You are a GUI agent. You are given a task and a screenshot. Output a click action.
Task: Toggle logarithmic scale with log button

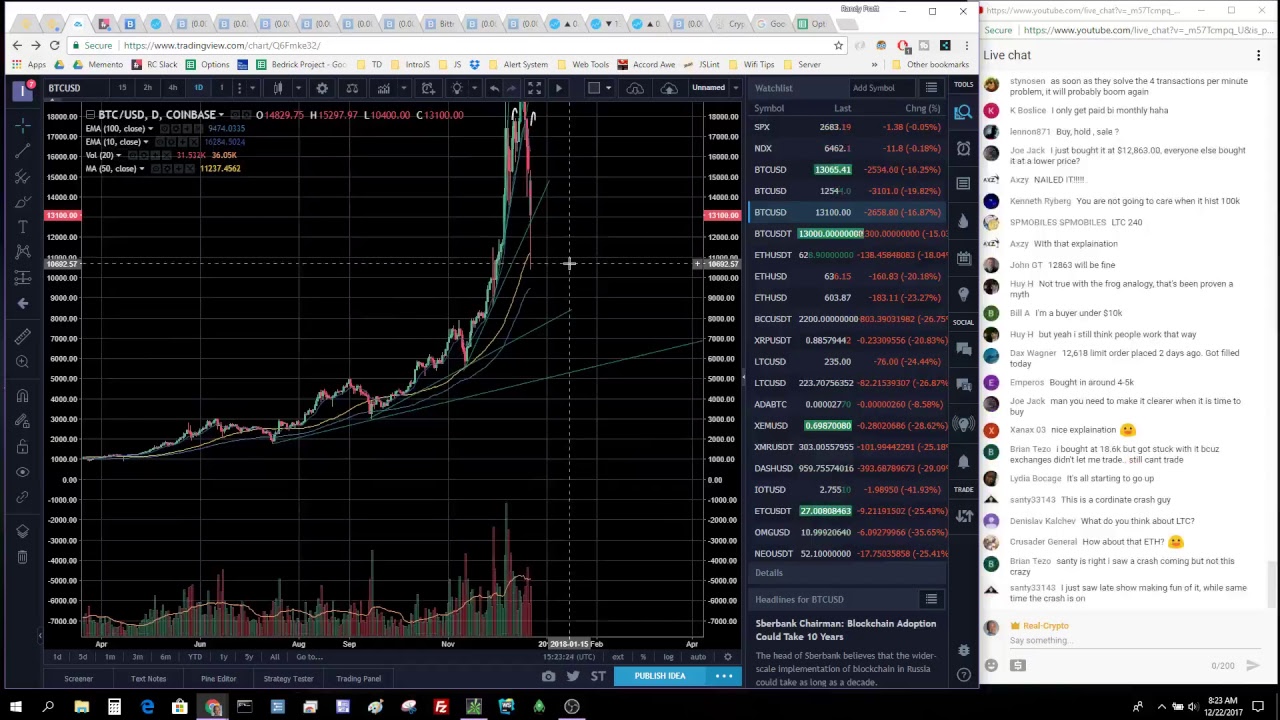point(668,657)
